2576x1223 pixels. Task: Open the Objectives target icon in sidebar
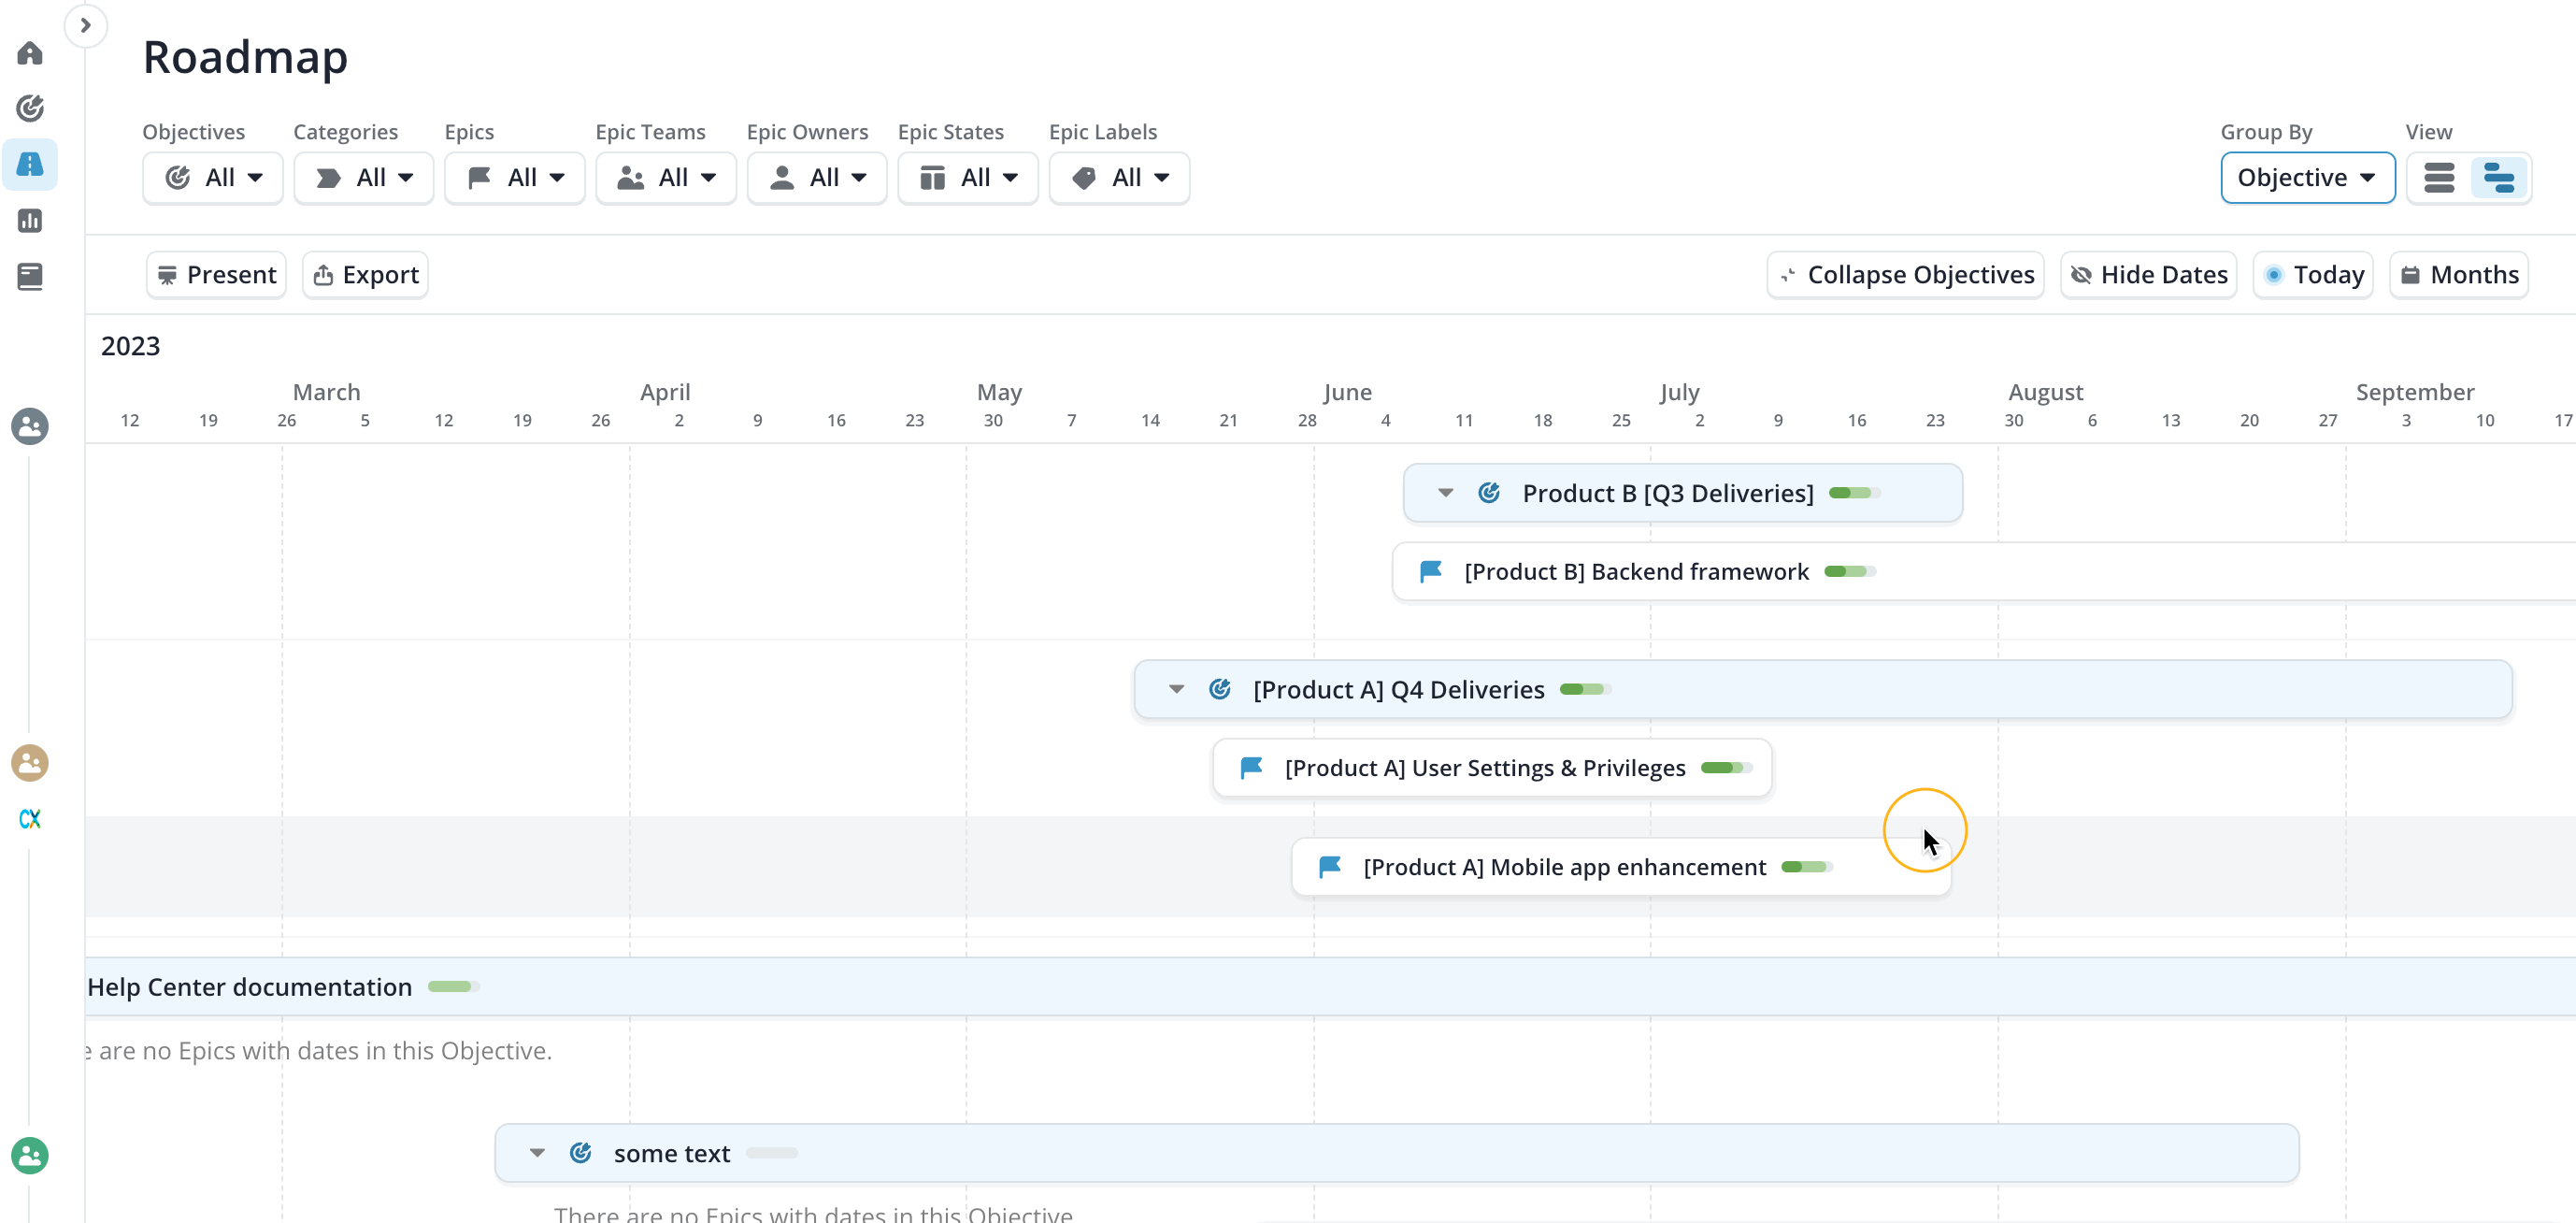click(30, 108)
